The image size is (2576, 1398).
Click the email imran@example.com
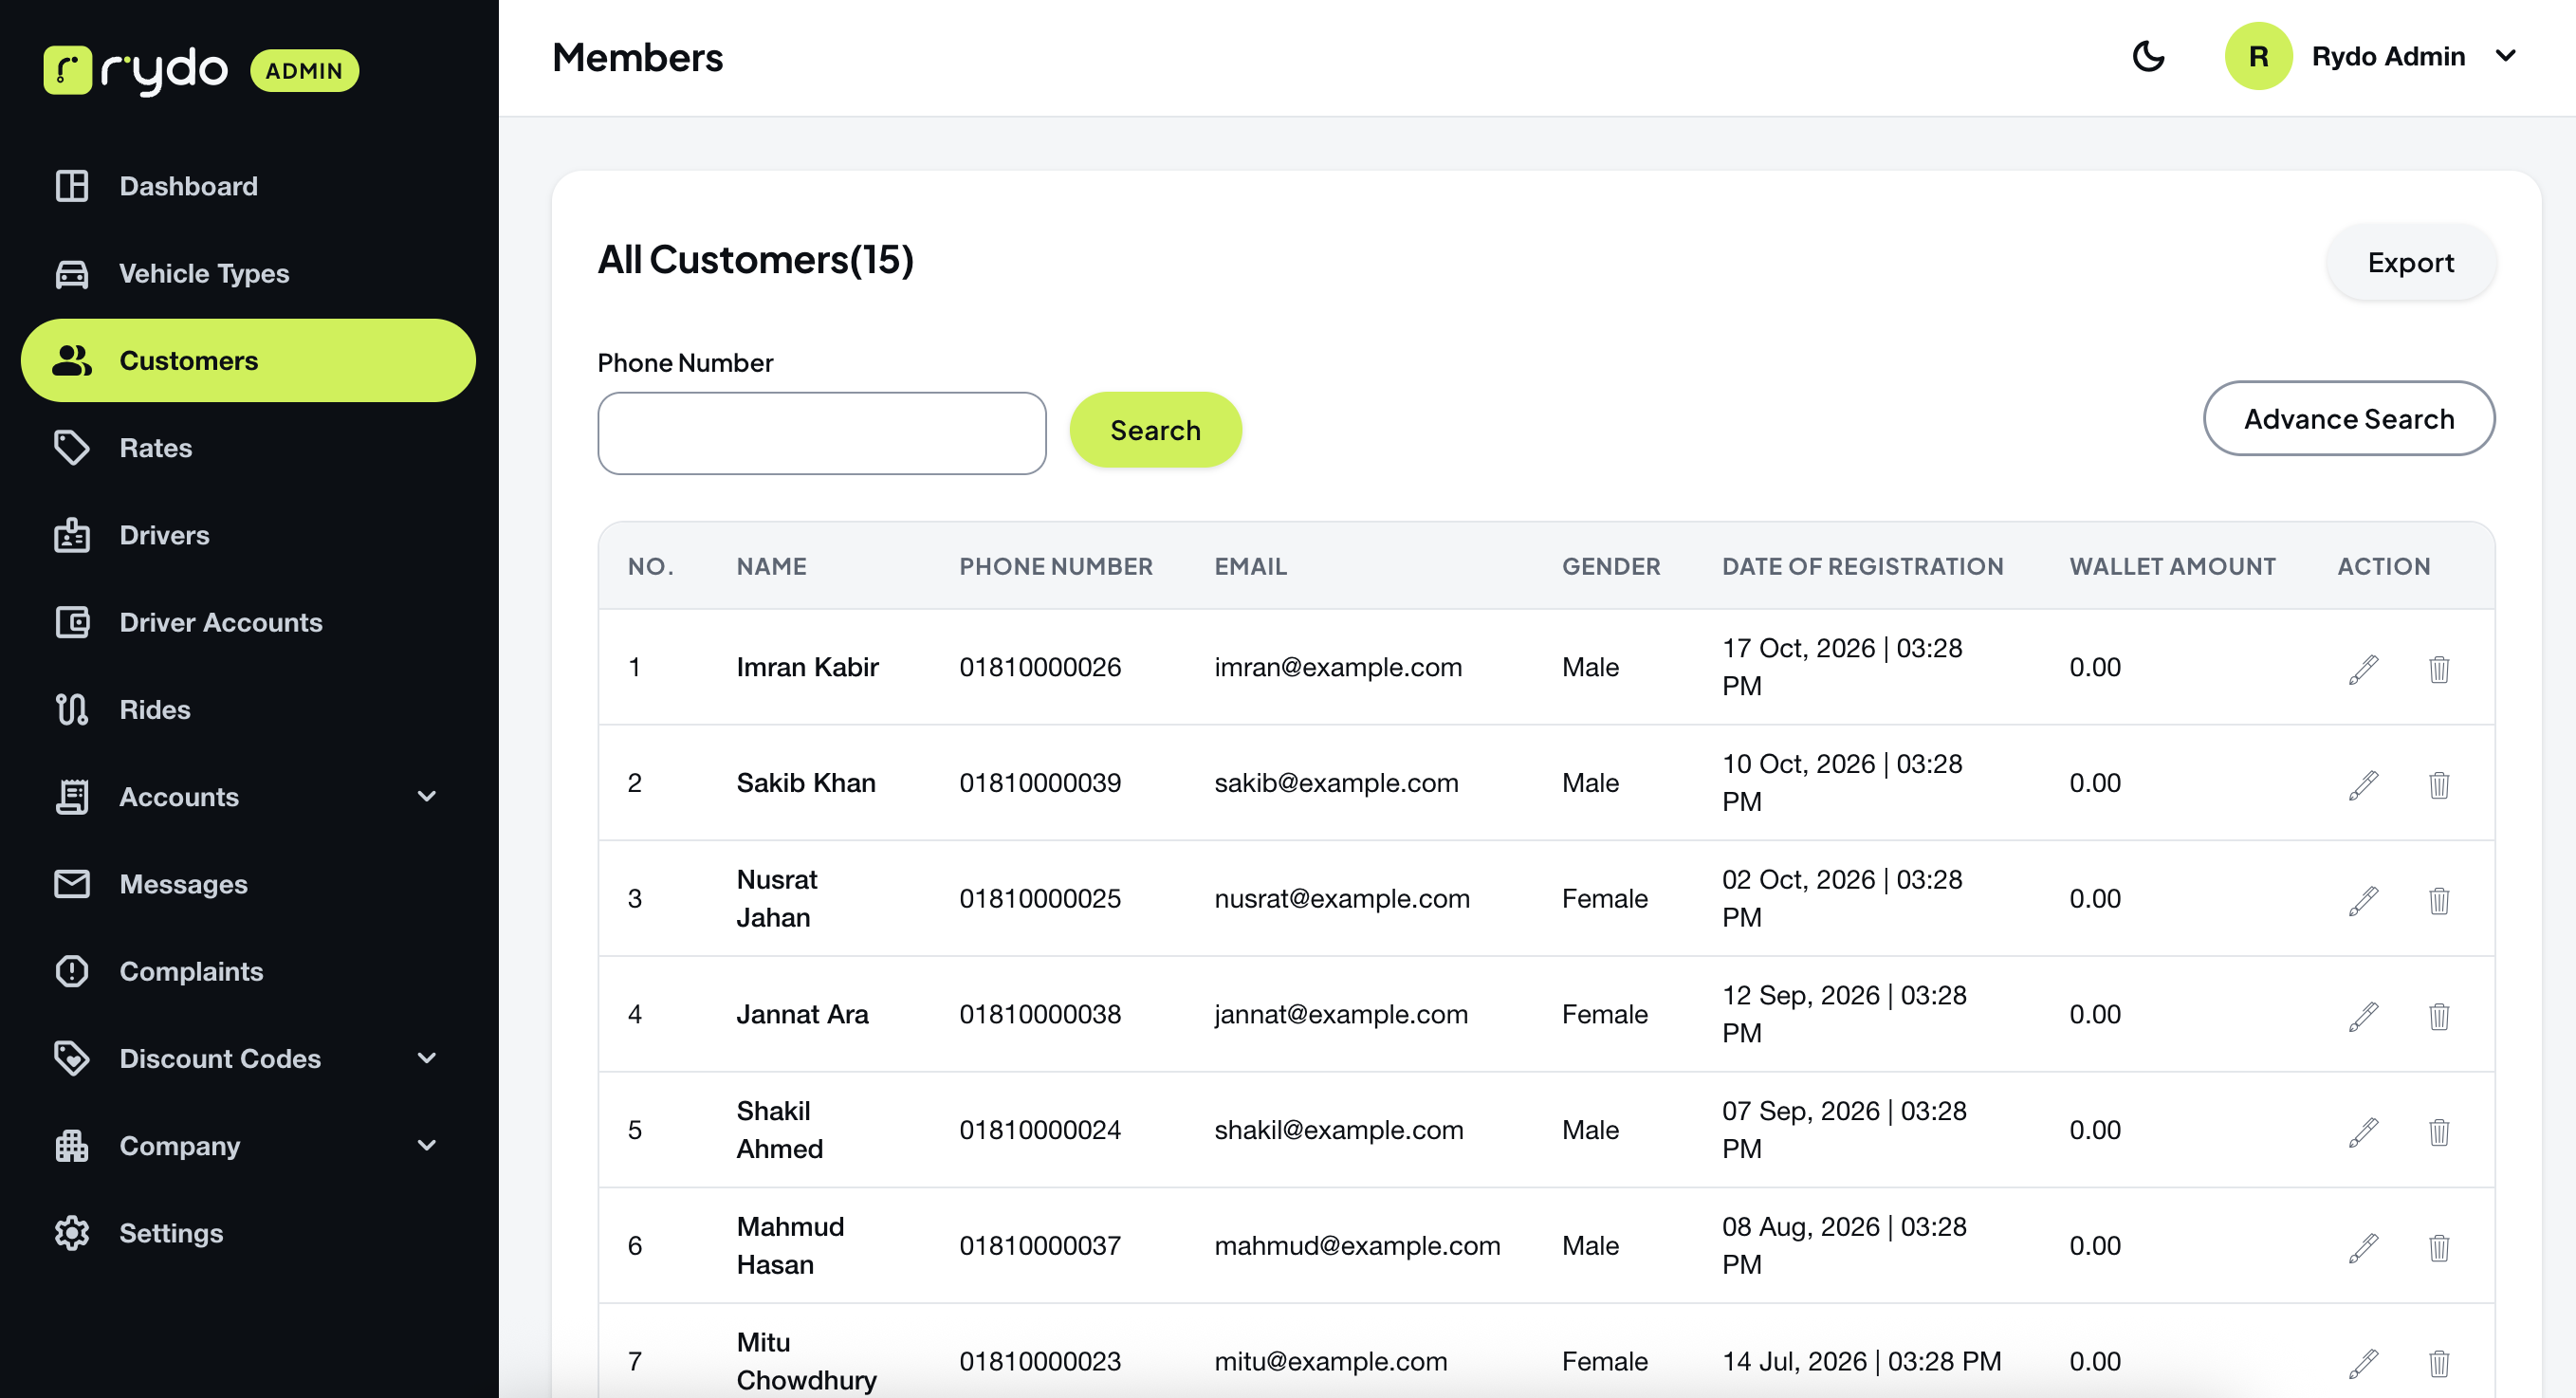click(x=1338, y=667)
